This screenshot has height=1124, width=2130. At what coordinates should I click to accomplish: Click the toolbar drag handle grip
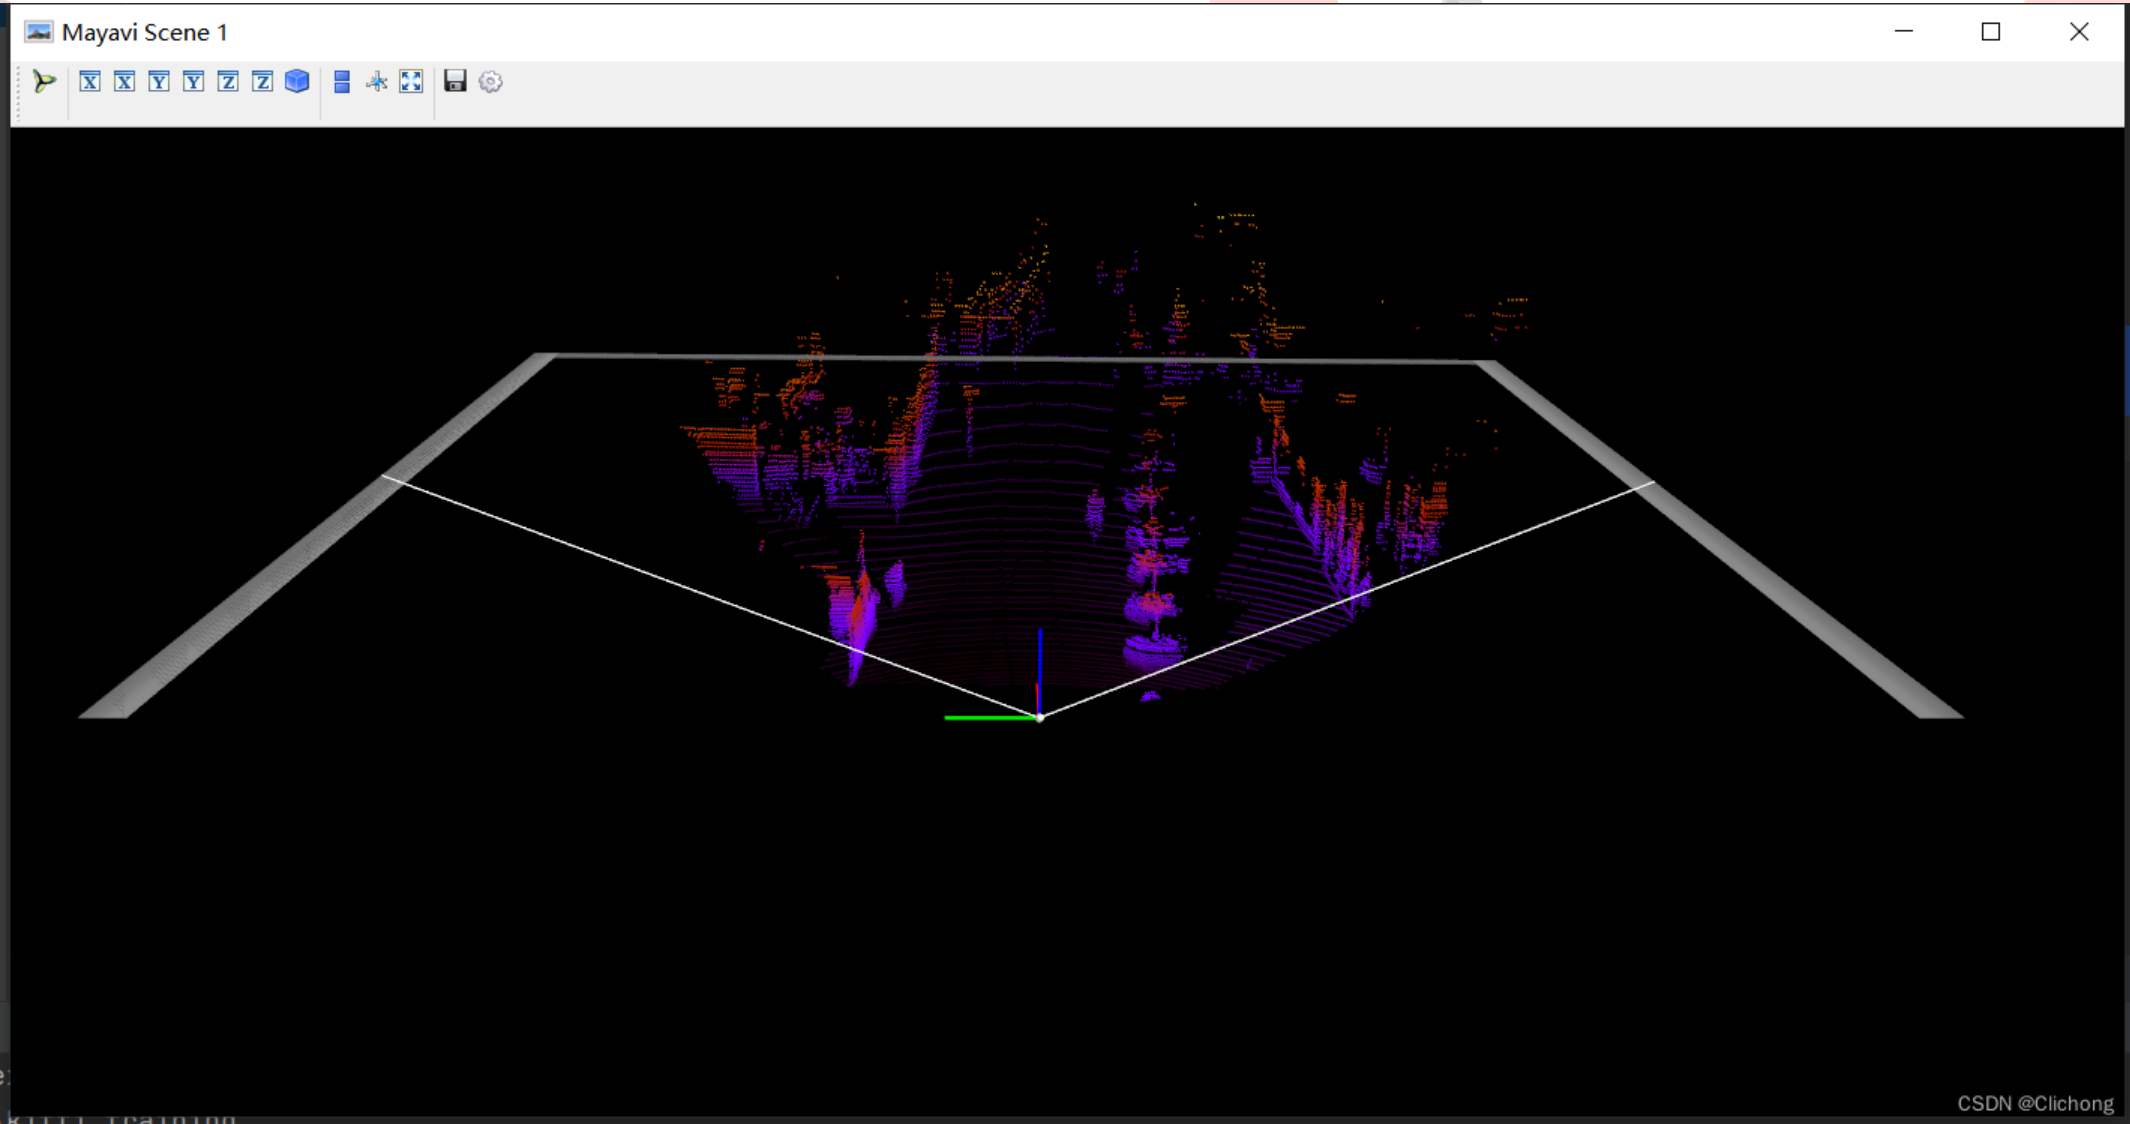pyautogui.click(x=18, y=92)
